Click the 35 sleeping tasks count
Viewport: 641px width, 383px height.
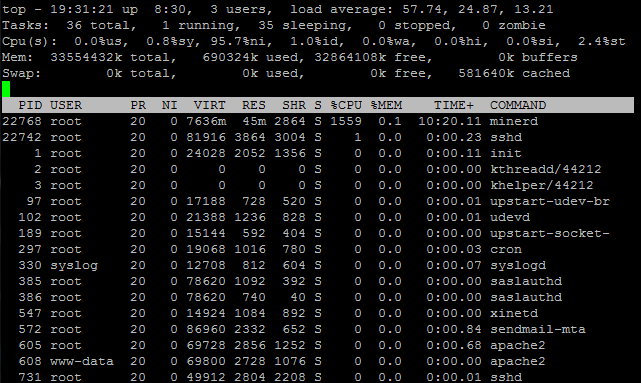[305, 25]
